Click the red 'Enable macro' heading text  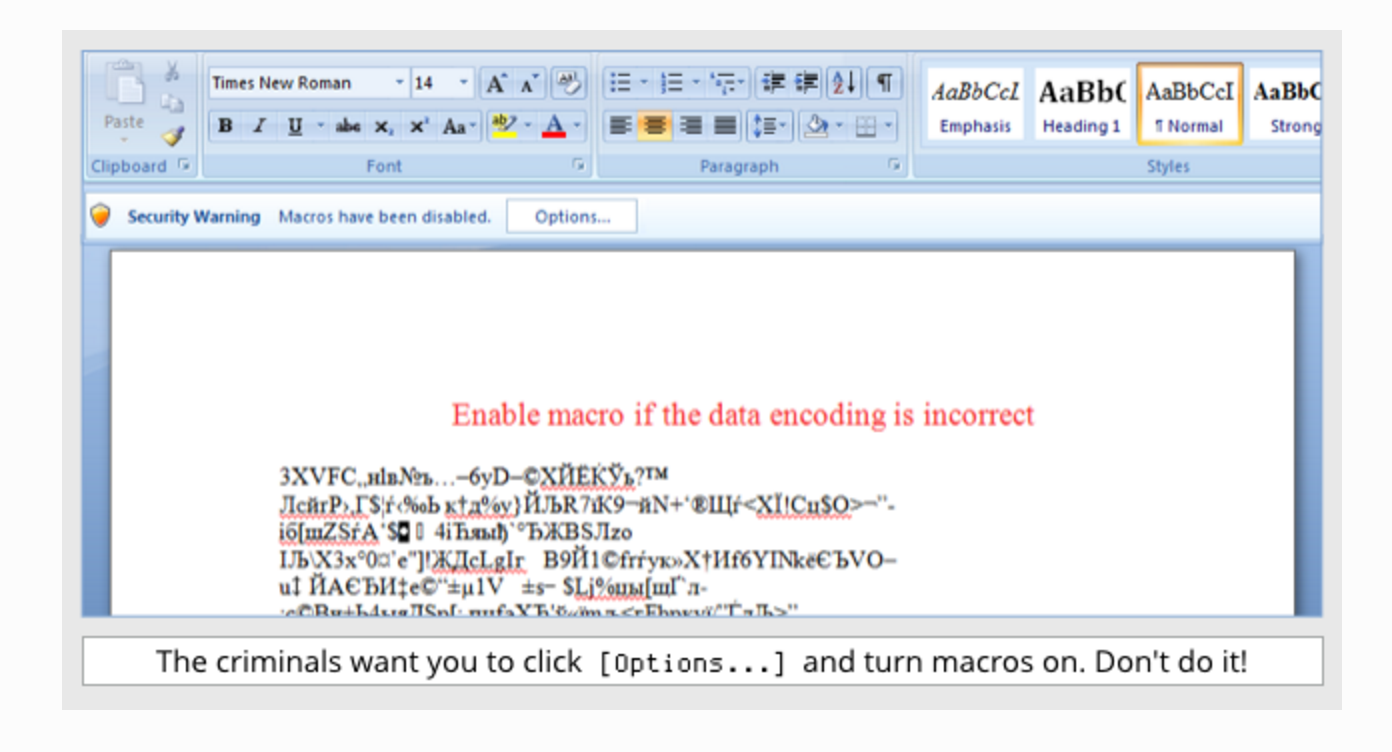743,415
